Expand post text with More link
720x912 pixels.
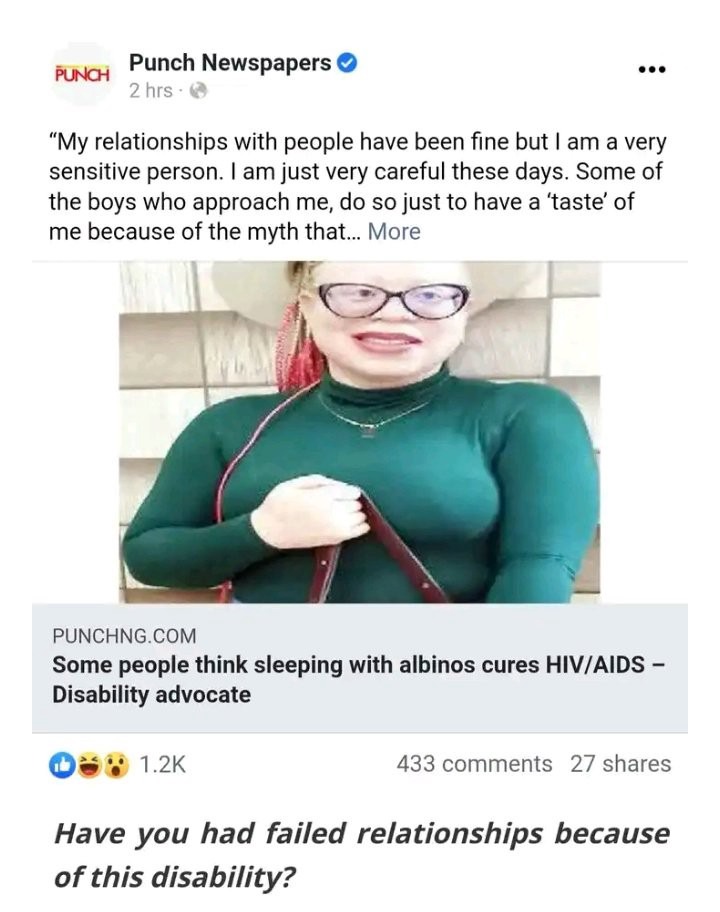point(394,231)
